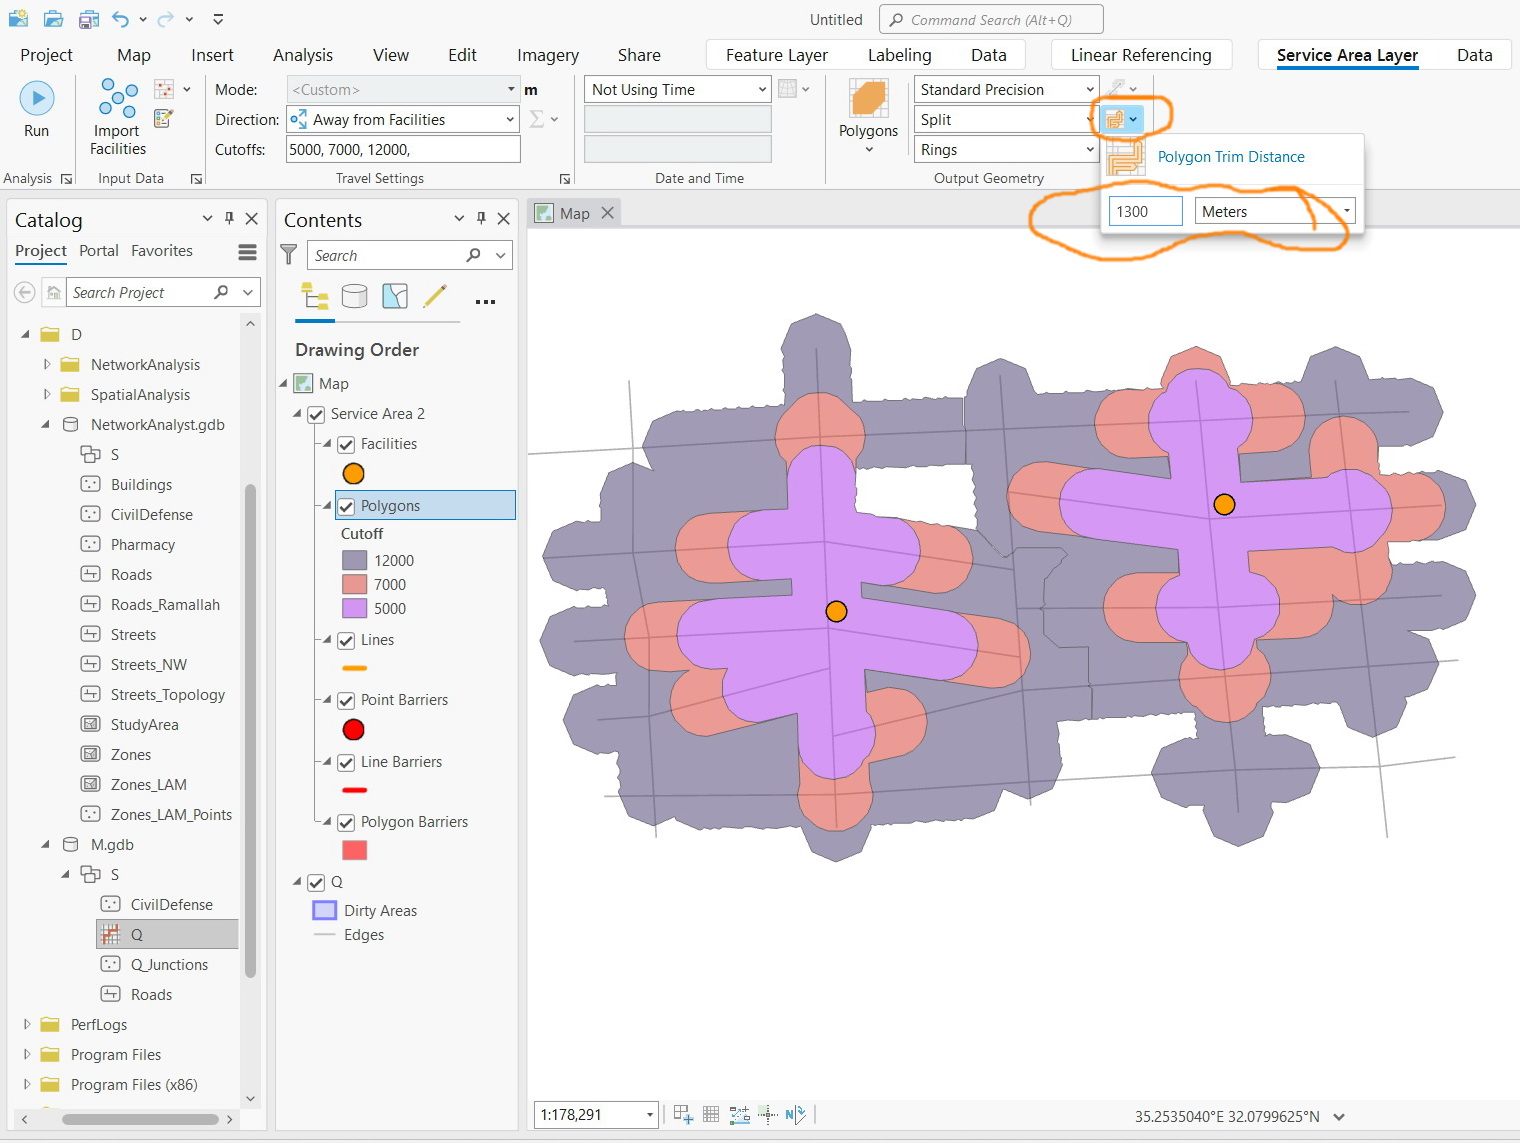The width and height of the screenshot is (1520, 1143).
Task: Open the Direction dropdown in Travel Settings
Action: (x=508, y=119)
